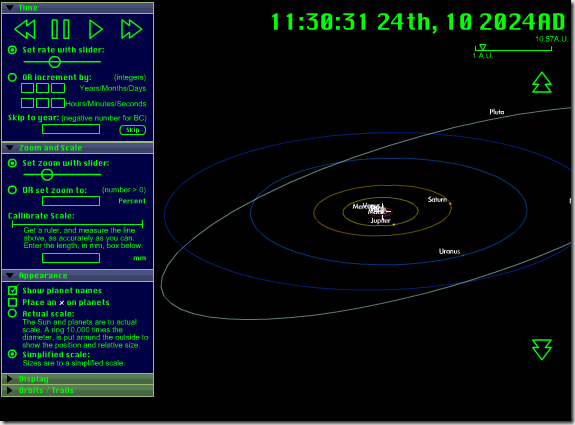This screenshot has height=425, width=575.
Task: Collapse the Zoom and Scale panel
Action: coord(10,148)
